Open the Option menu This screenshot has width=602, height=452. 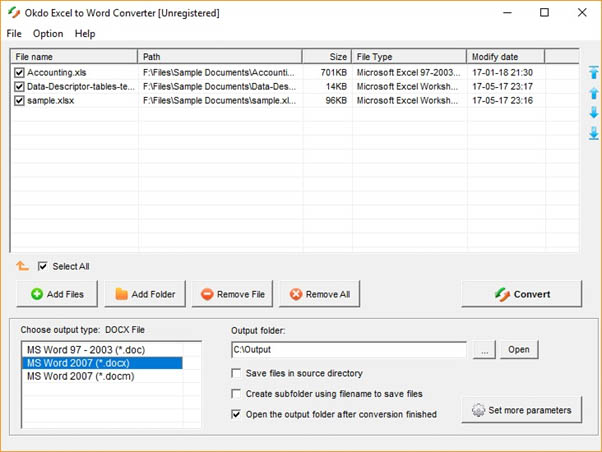[48, 34]
